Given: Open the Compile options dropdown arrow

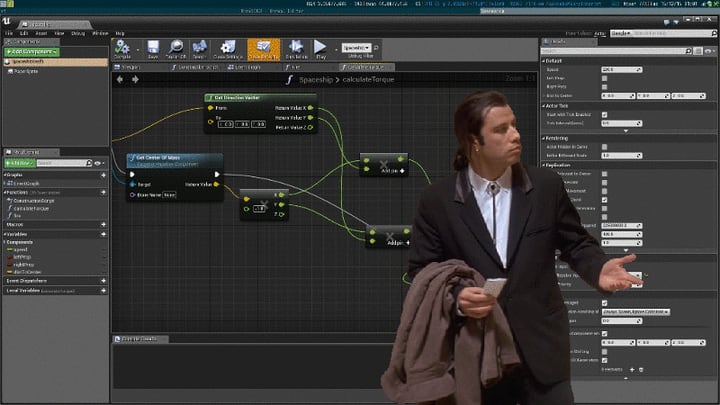Looking at the screenshot, I should pos(137,50).
